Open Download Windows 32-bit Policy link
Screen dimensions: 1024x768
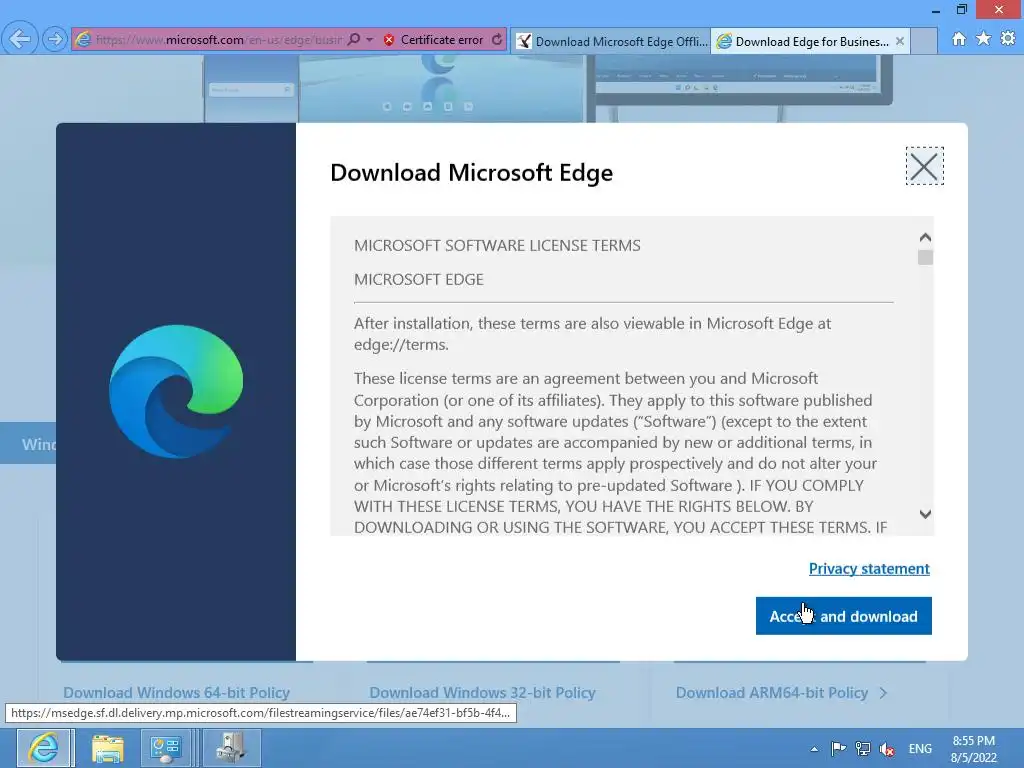pos(482,692)
